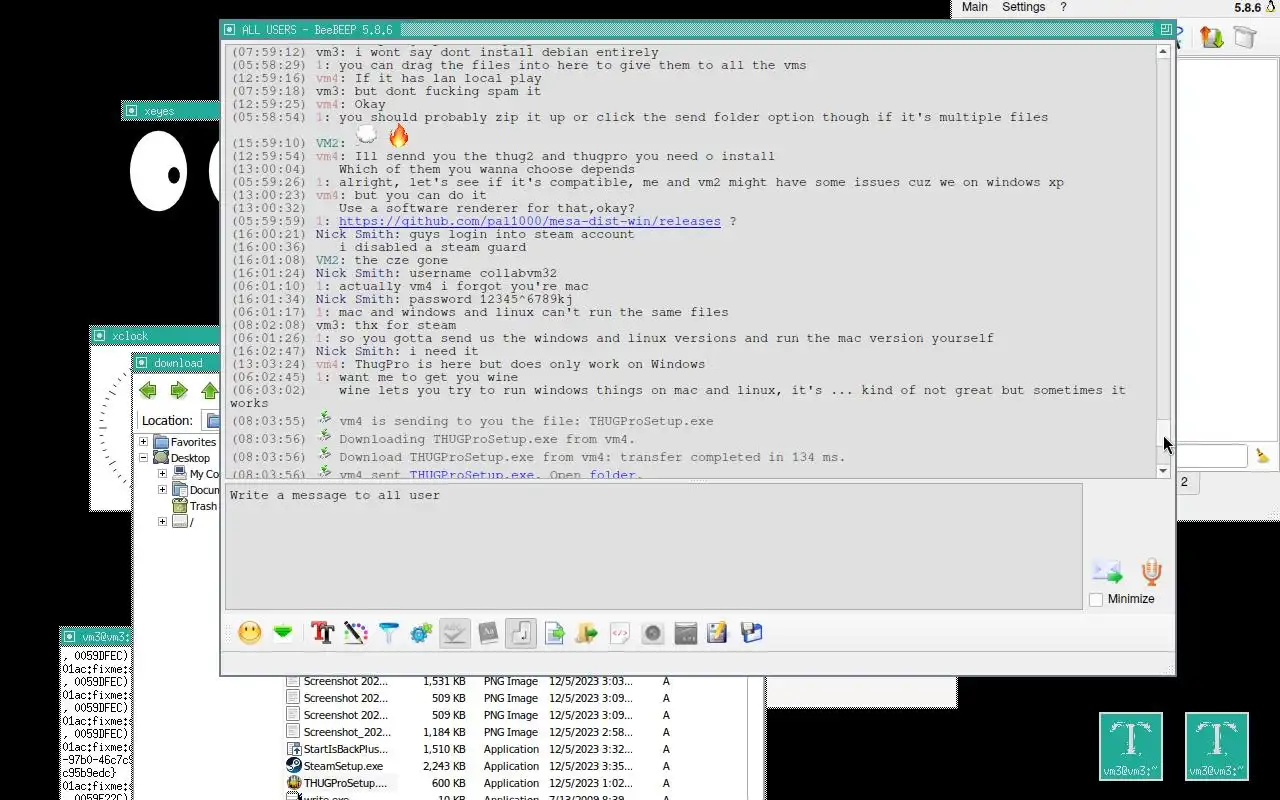Click the blue floppy save chat icon

pyautogui.click(x=751, y=632)
